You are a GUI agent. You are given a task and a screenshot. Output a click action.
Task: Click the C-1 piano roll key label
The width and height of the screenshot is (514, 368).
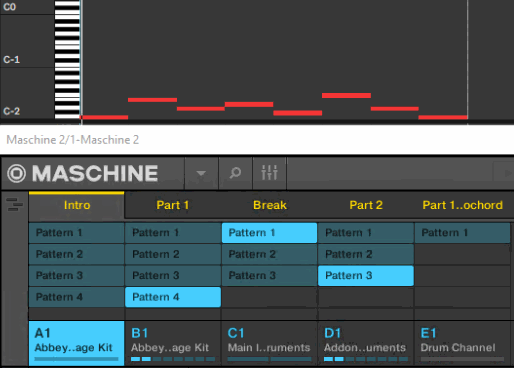(12, 60)
